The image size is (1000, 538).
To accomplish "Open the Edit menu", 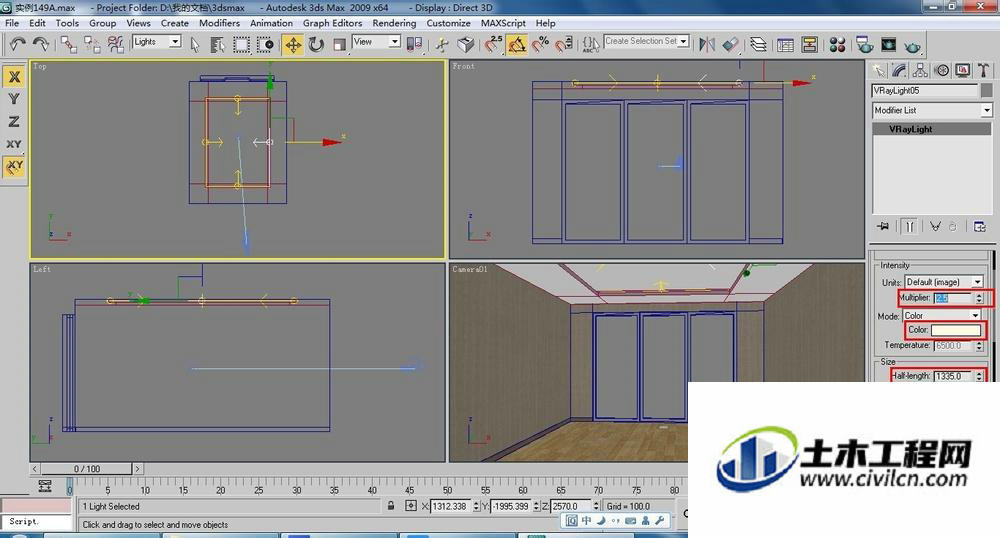I will click(x=38, y=23).
